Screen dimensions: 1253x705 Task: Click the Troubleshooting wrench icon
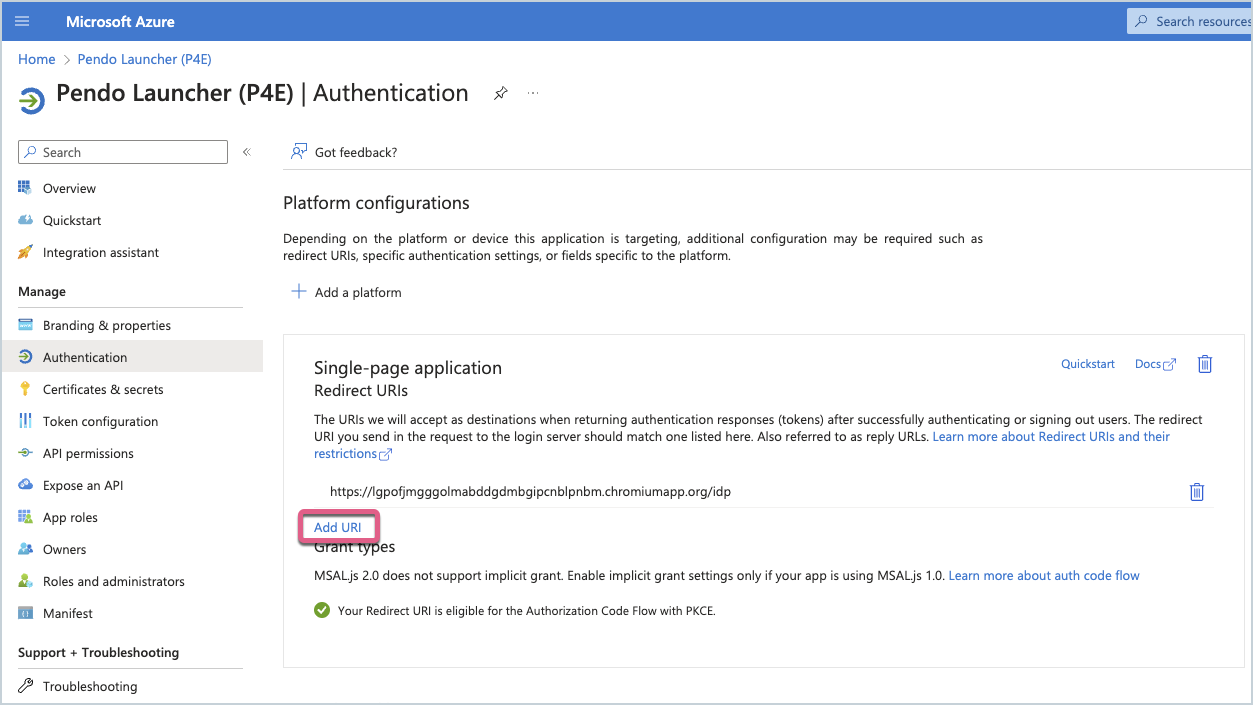25,686
